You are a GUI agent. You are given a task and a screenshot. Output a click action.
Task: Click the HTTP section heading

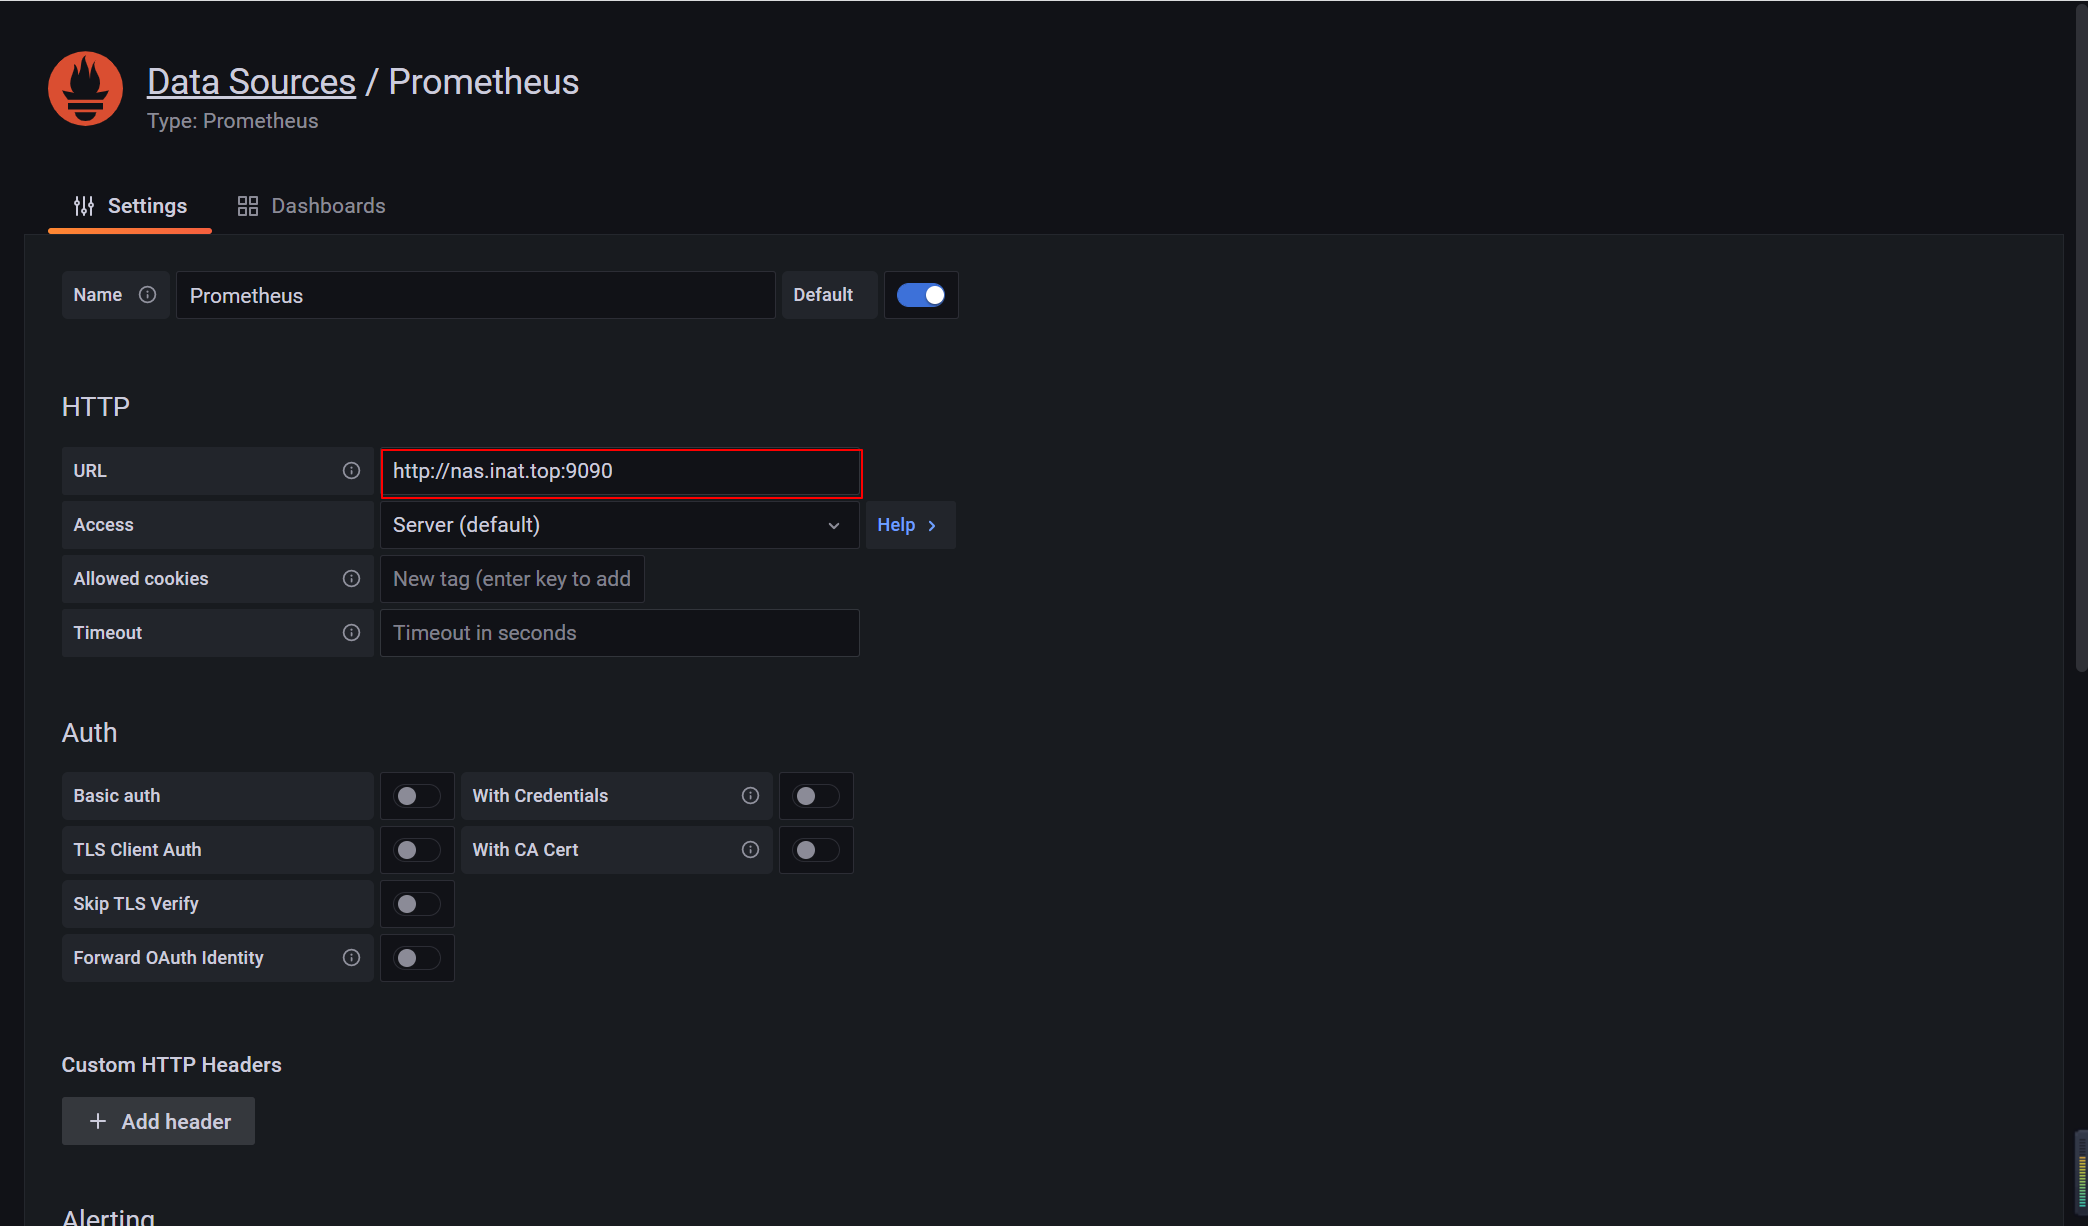tap(96, 407)
